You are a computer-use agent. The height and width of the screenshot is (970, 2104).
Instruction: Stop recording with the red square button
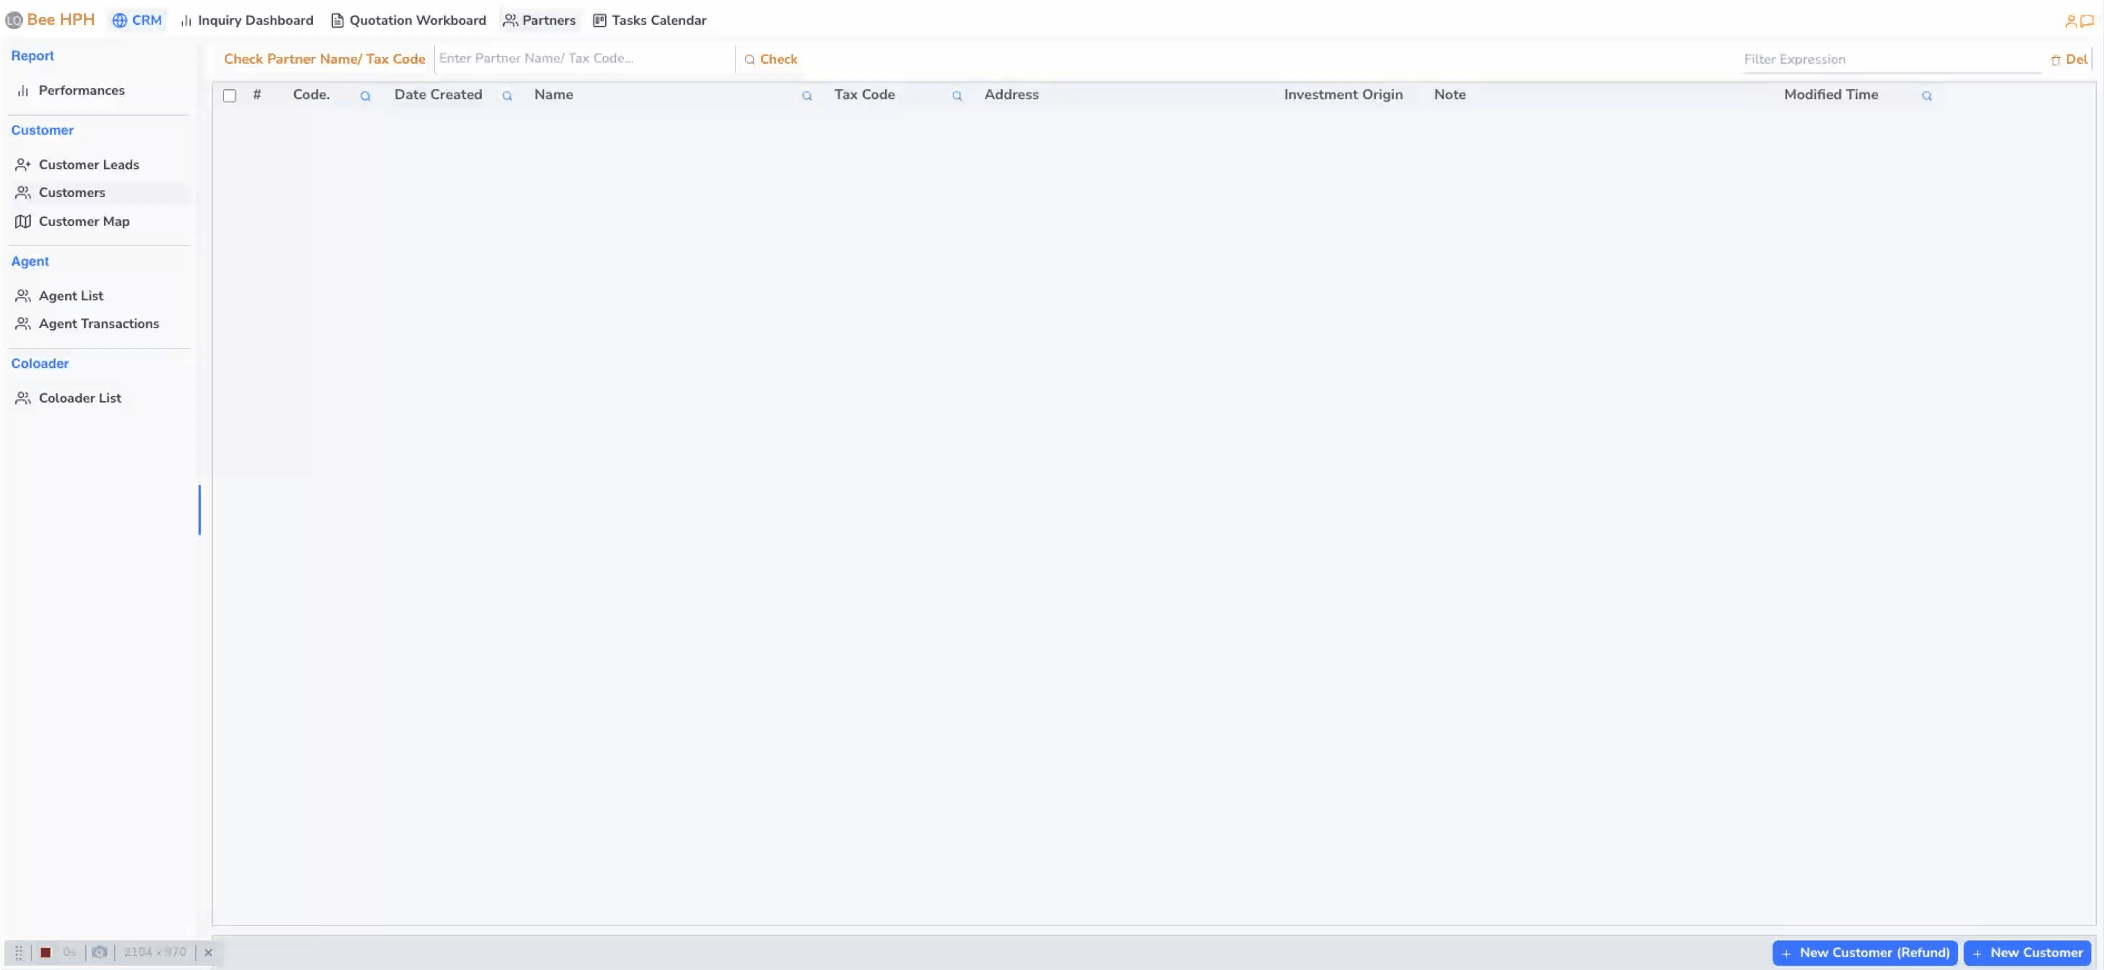pyautogui.click(x=45, y=952)
